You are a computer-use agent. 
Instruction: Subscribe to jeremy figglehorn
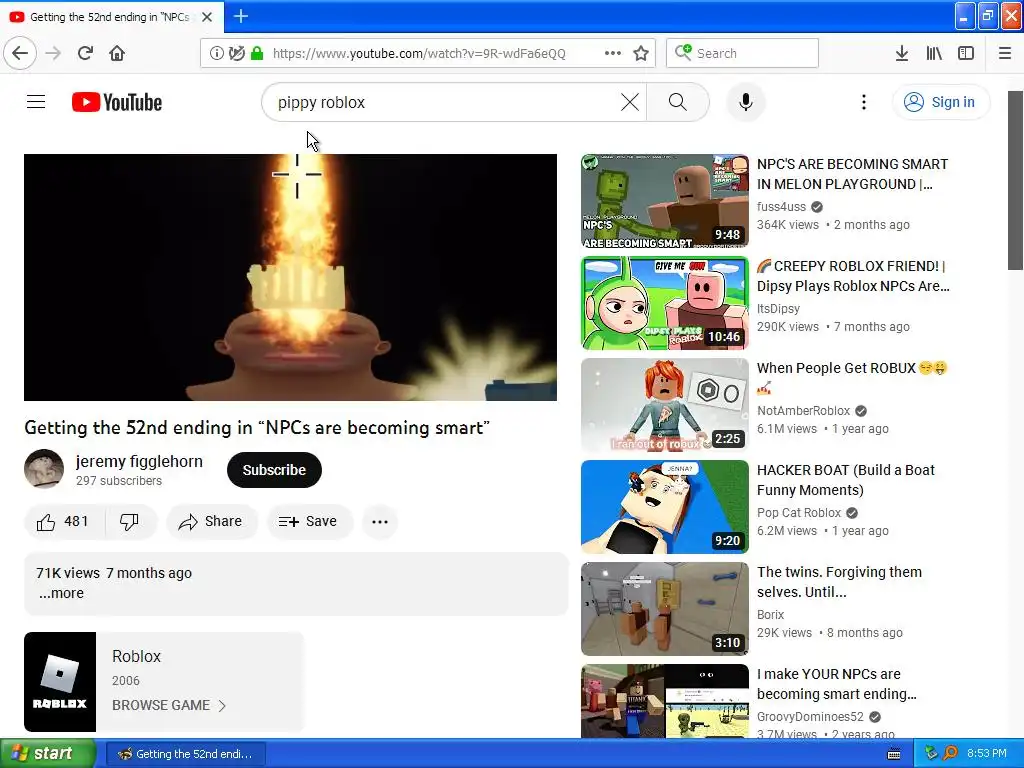pyautogui.click(x=274, y=470)
